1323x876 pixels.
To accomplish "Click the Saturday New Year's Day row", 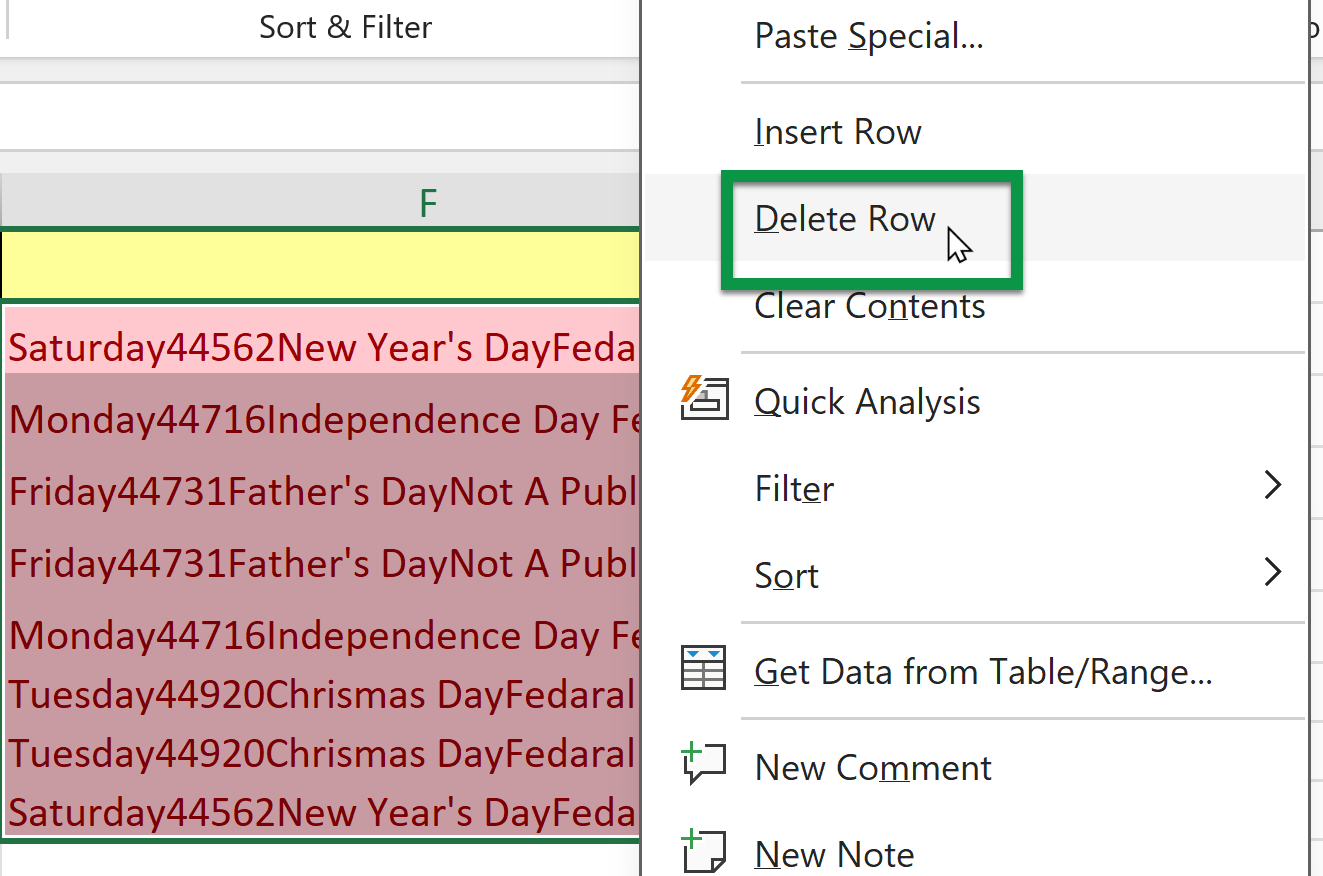I will (x=320, y=346).
